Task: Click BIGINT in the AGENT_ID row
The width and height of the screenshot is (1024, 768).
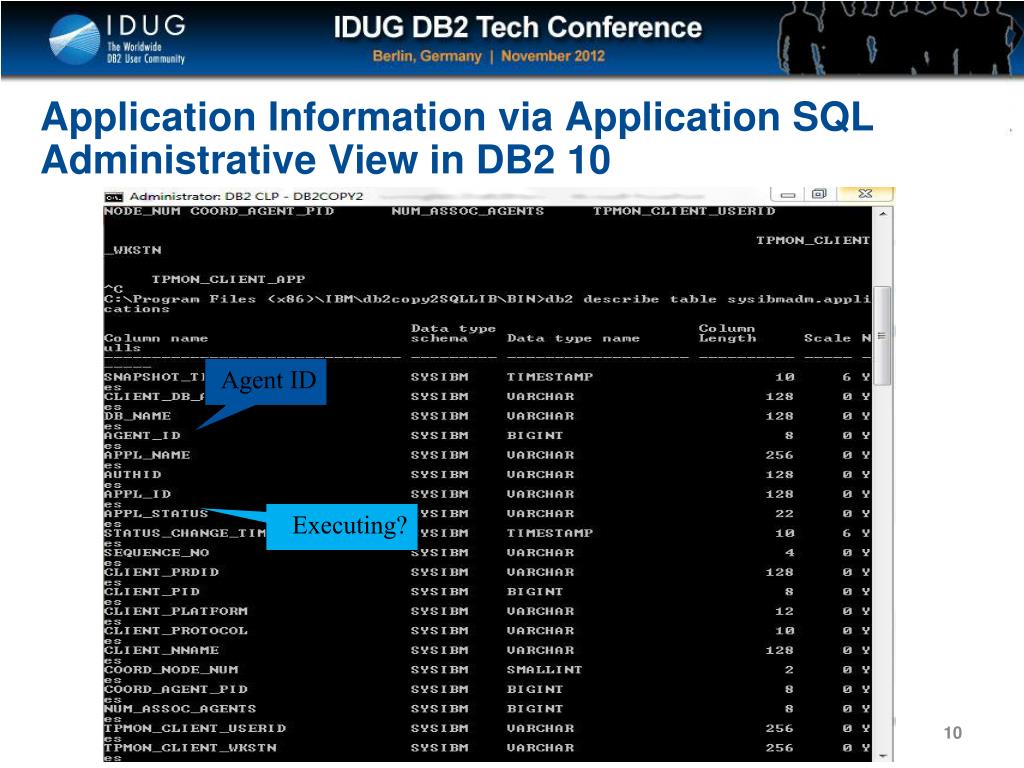Action: (535, 436)
